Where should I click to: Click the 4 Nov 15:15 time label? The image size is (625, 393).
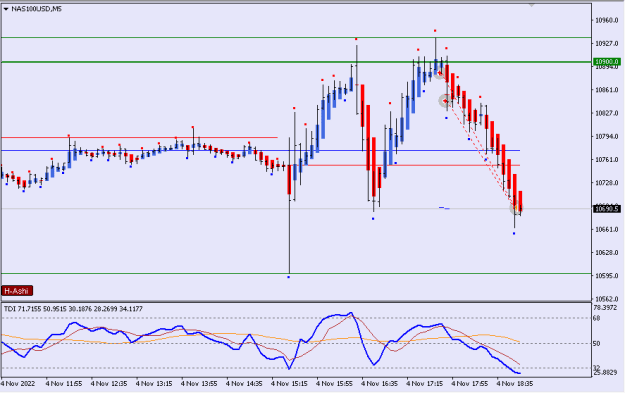click(x=289, y=384)
